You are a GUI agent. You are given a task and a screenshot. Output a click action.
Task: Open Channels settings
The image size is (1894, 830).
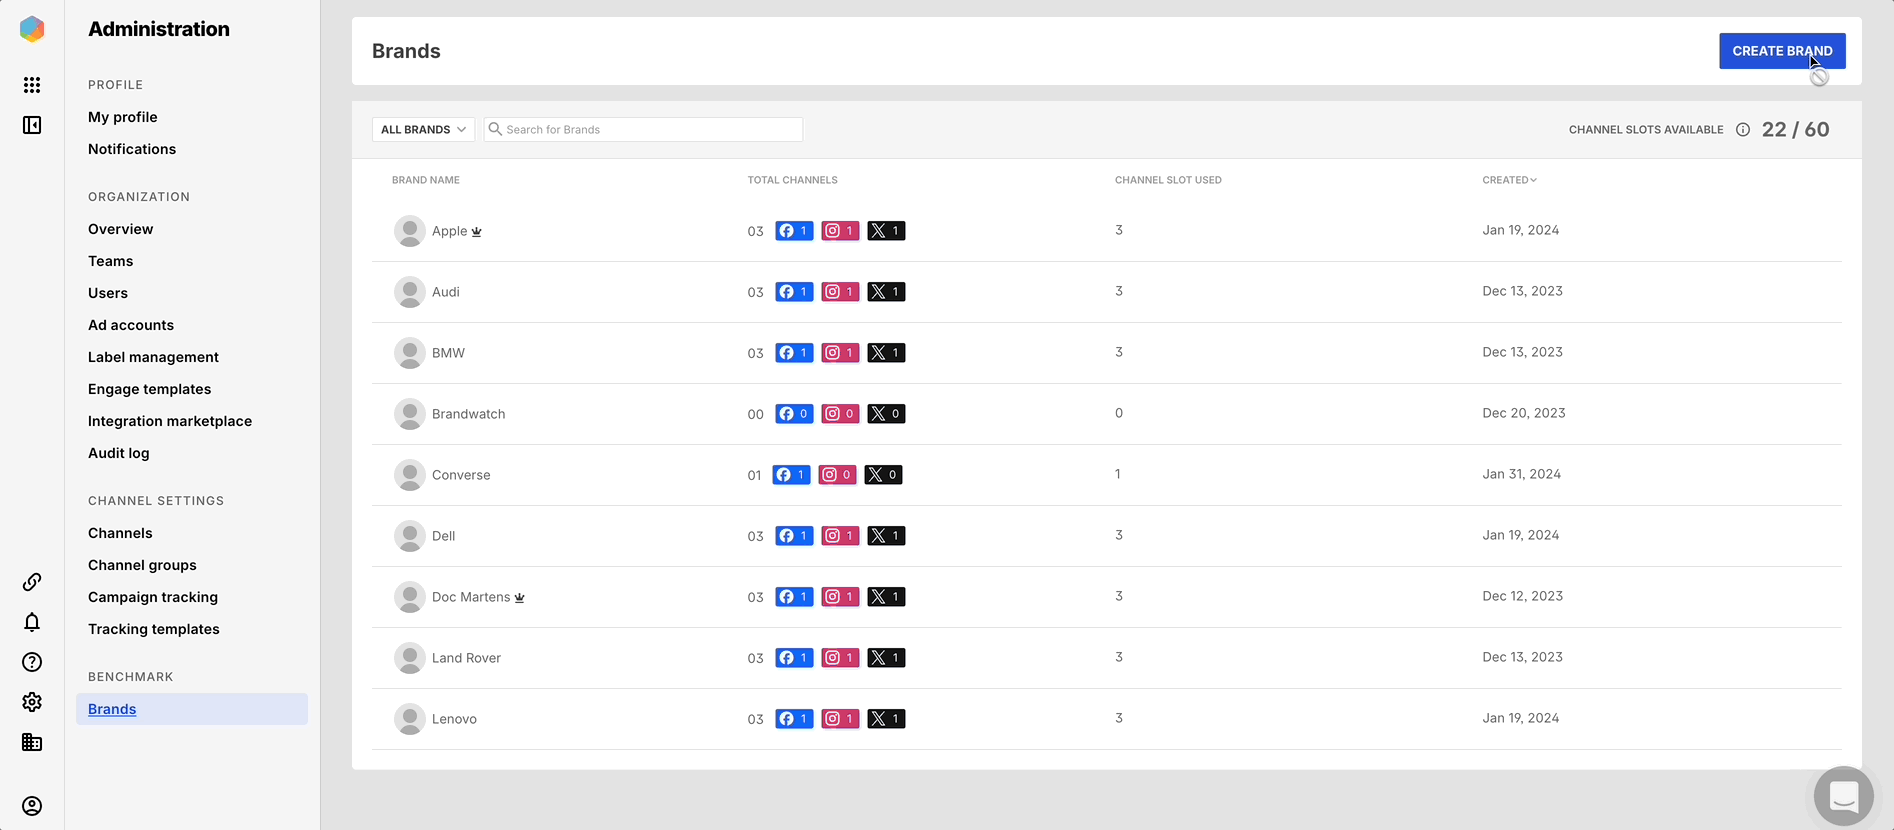coord(120,533)
